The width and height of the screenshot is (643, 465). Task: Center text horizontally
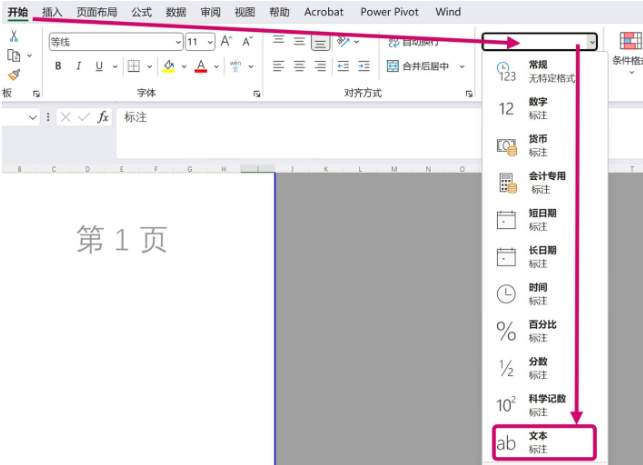[x=299, y=66]
